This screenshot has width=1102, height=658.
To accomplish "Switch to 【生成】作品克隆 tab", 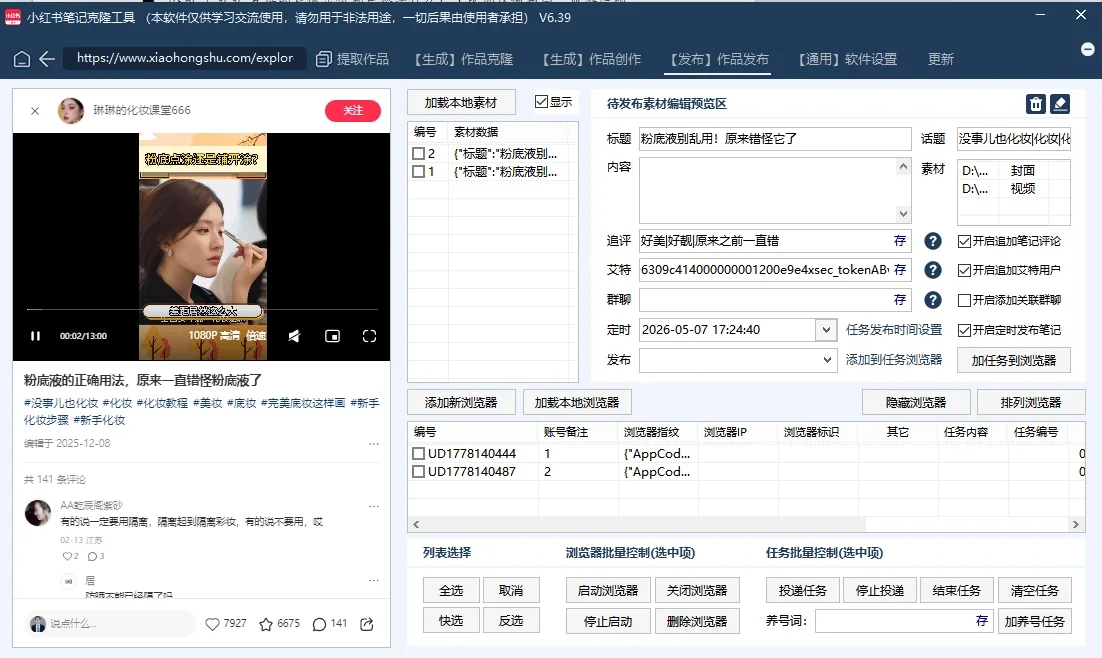I will point(464,59).
